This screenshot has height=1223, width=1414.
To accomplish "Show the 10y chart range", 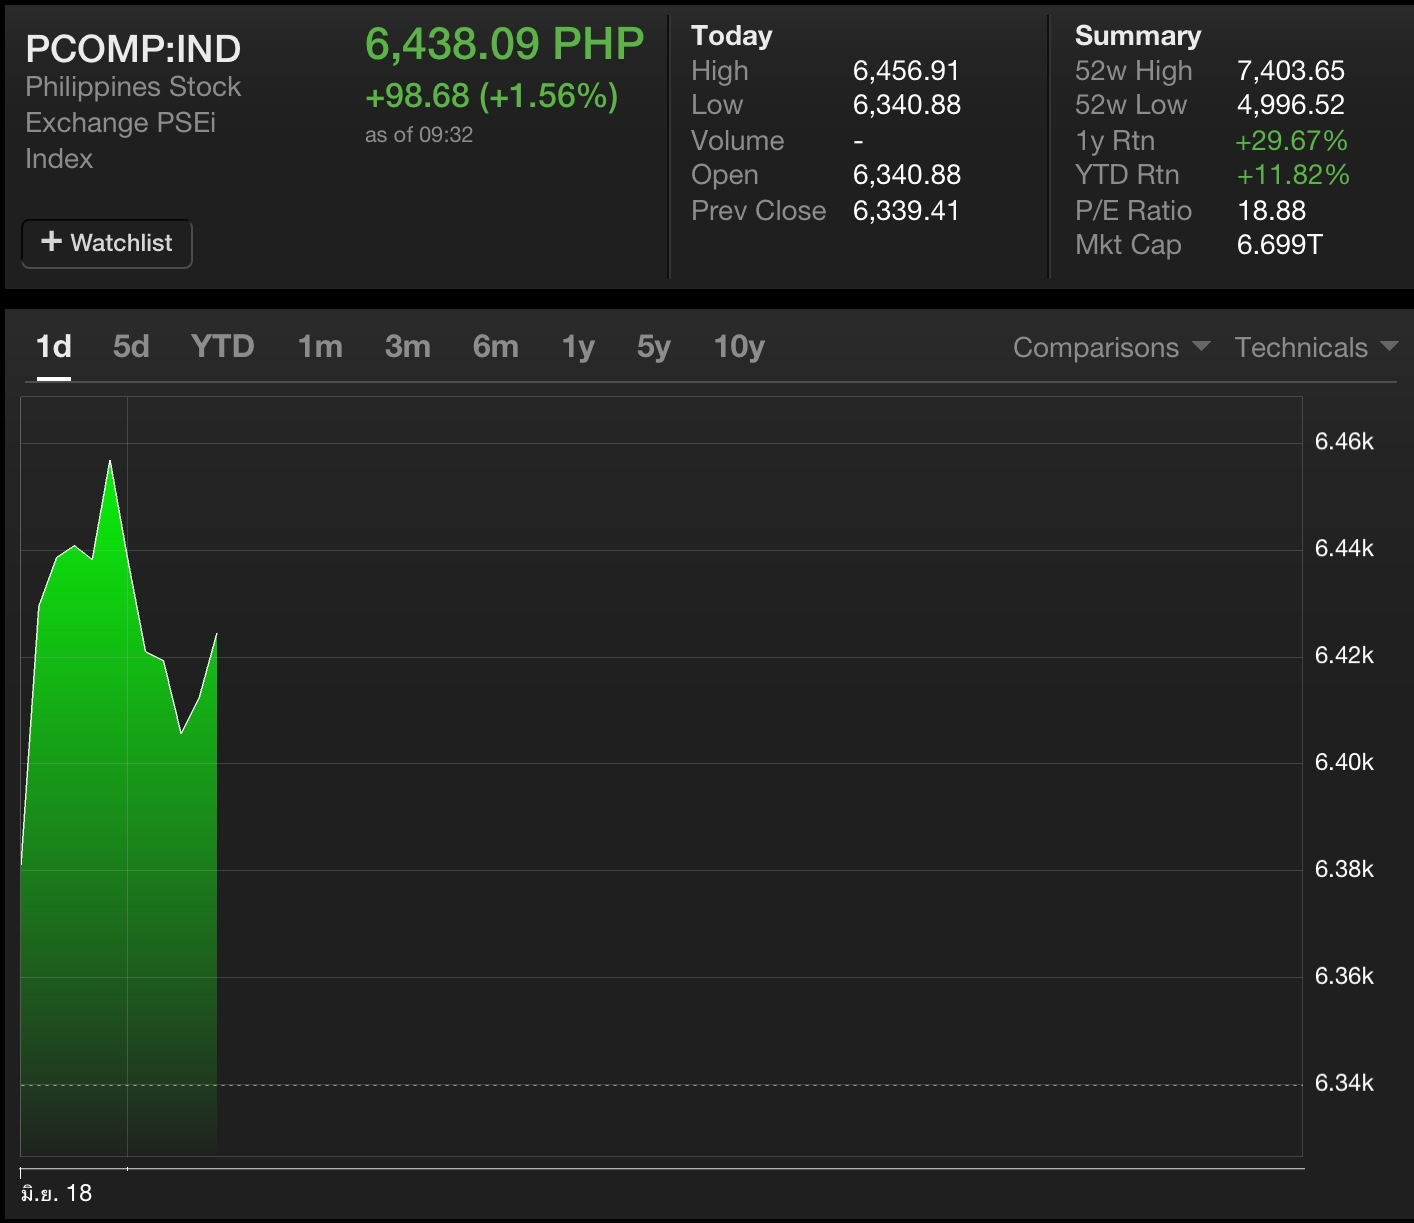I will click(739, 347).
